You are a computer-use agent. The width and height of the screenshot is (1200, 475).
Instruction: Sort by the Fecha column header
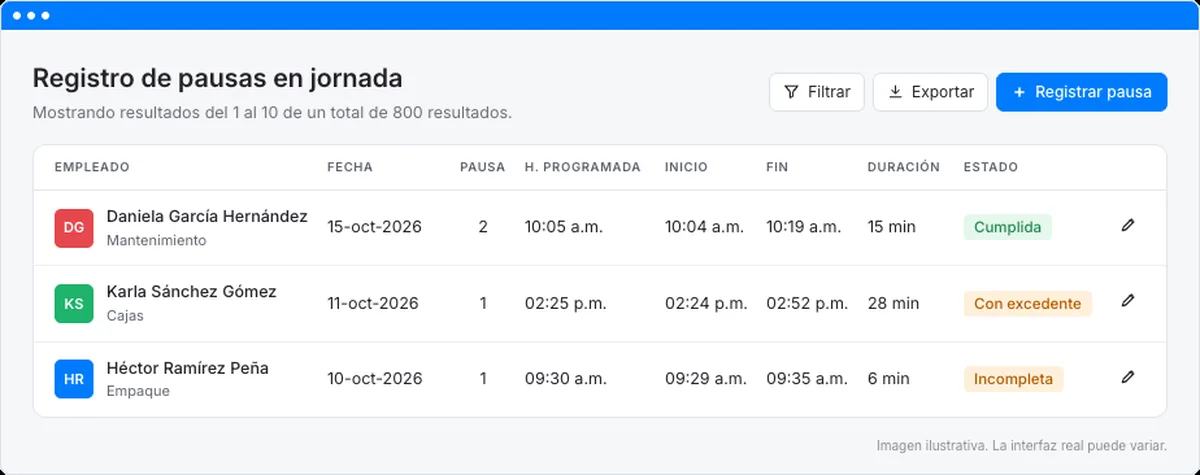(350, 167)
